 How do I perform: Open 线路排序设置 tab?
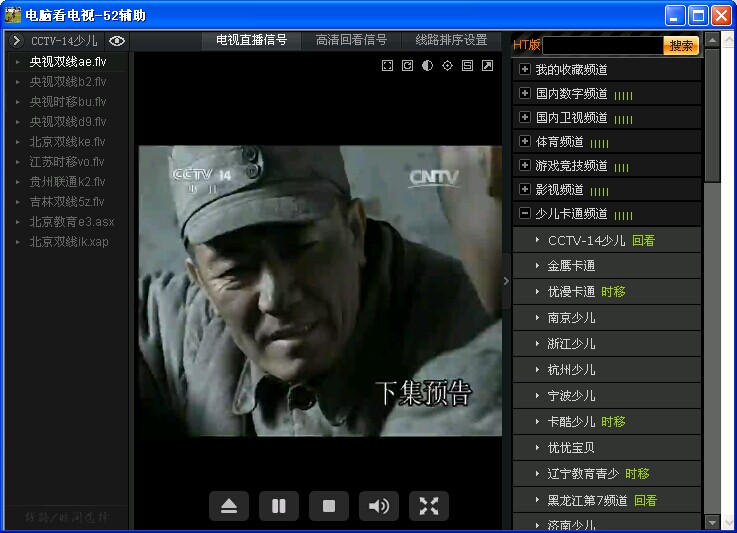(x=451, y=40)
